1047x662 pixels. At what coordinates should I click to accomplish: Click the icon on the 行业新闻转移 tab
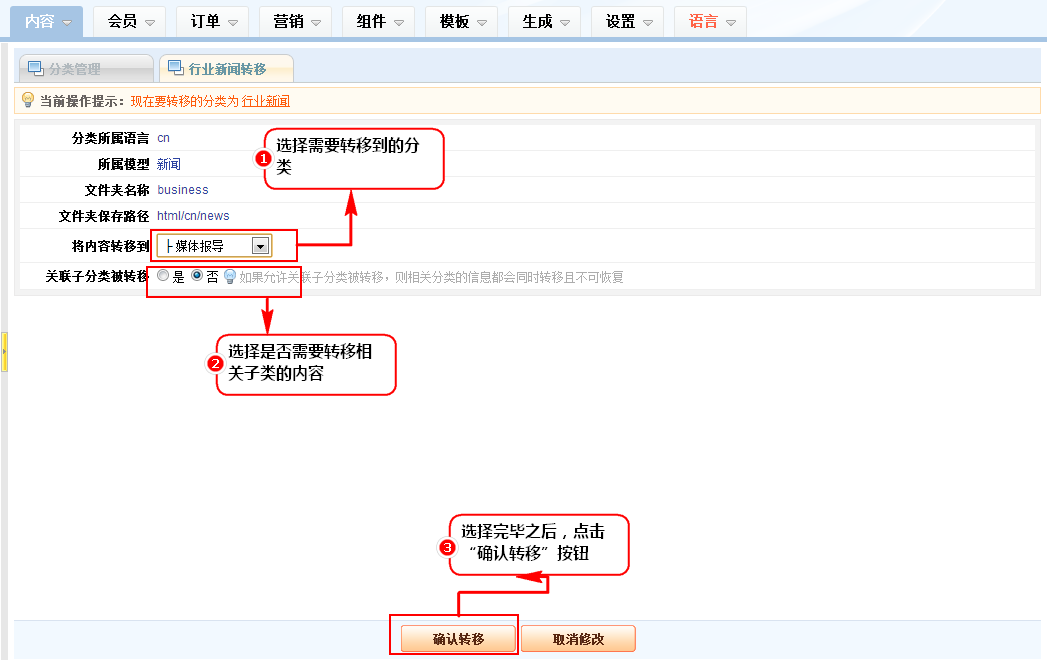pyautogui.click(x=176, y=69)
